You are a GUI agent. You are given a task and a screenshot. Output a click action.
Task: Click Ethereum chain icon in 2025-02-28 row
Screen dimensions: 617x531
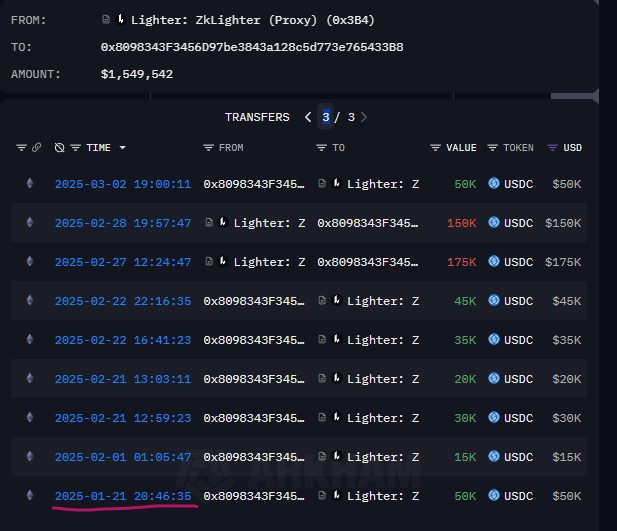30,222
